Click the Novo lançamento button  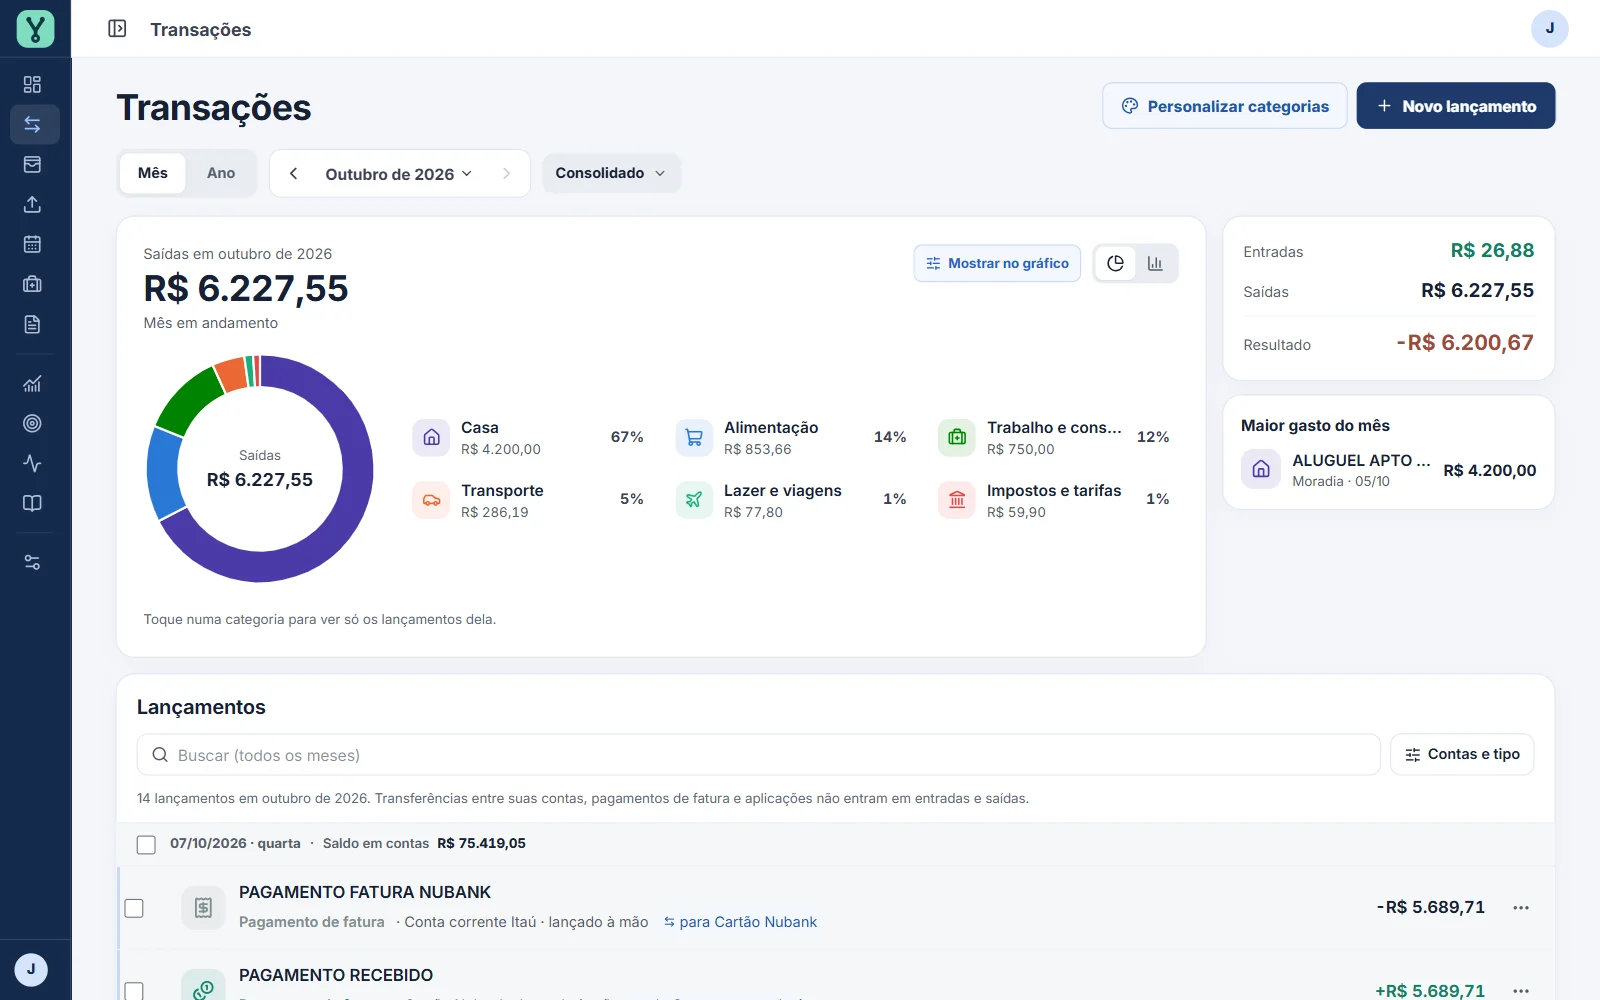pyautogui.click(x=1456, y=106)
